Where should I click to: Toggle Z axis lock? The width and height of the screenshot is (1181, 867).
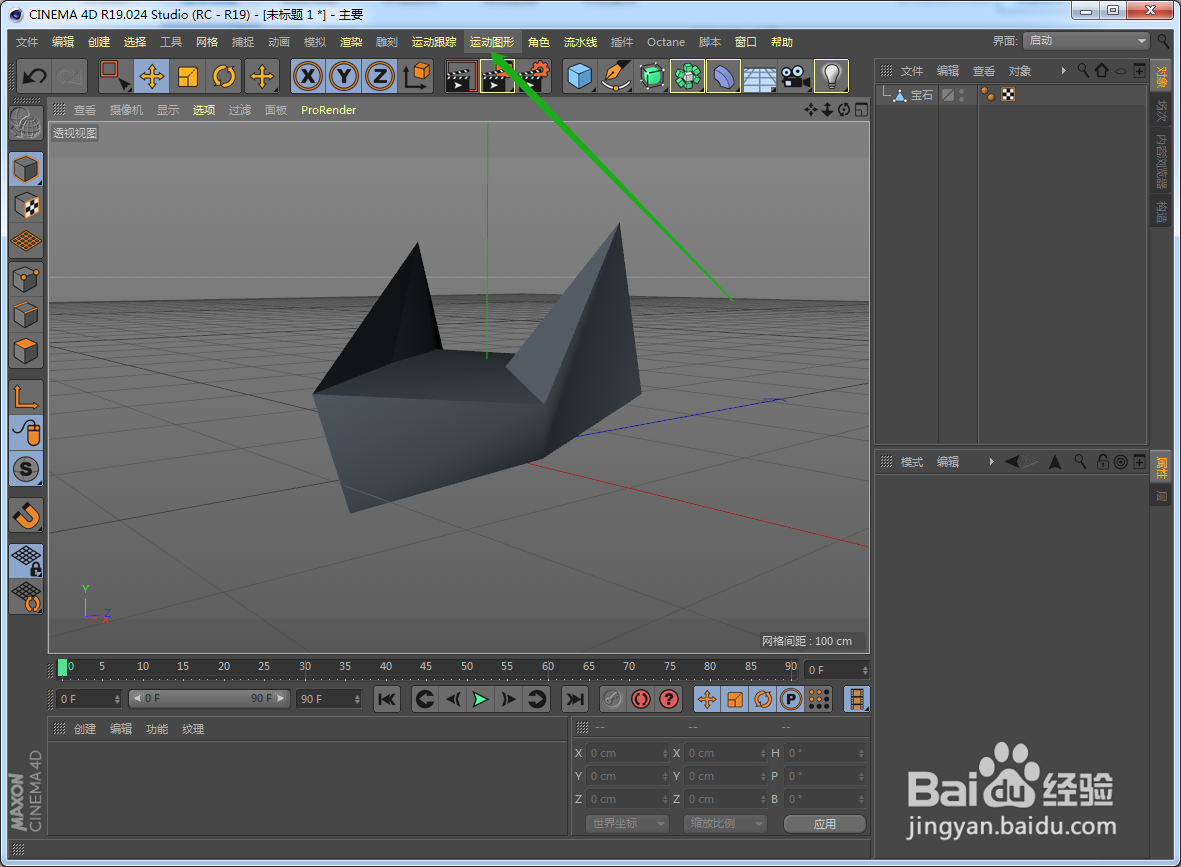pos(380,76)
